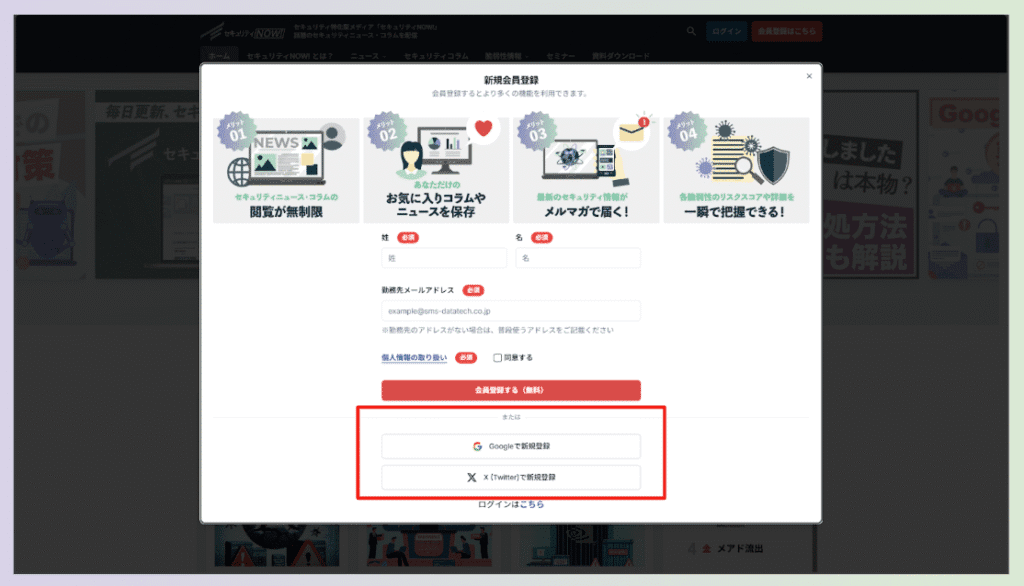Image resolution: width=1024 pixels, height=586 pixels.
Task: Check the 同意する agreement checkbox
Action: pos(498,358)
